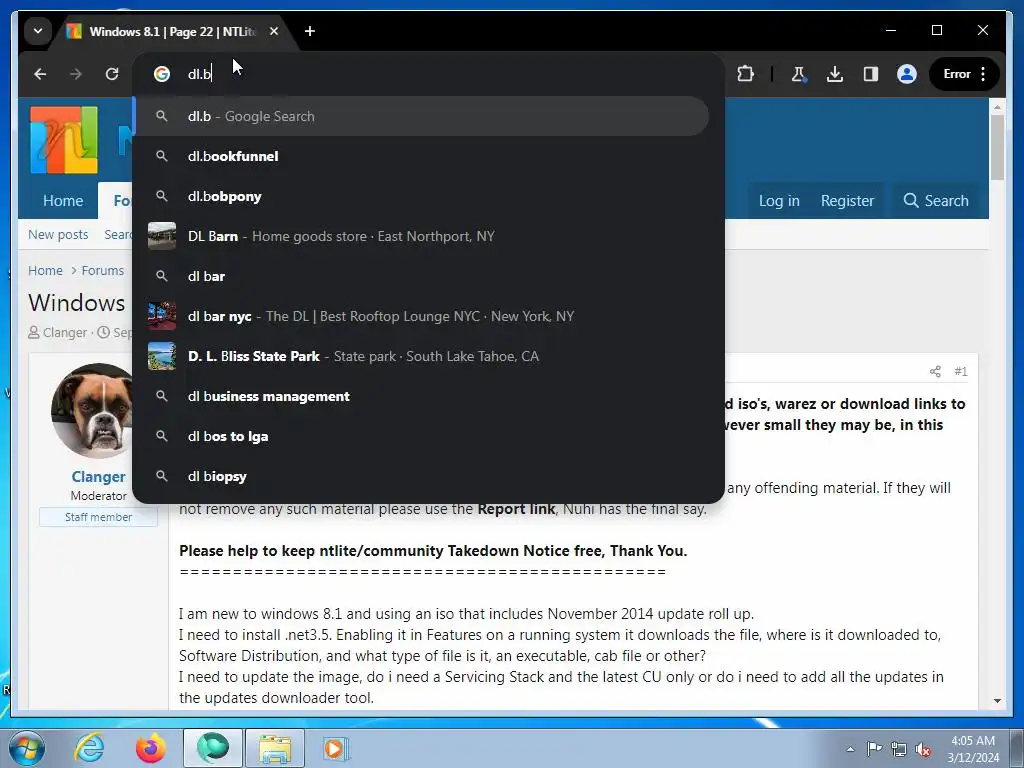Select the 'dl bar' suggestion
Screen dimensions: 1024x768
point(422,276)
